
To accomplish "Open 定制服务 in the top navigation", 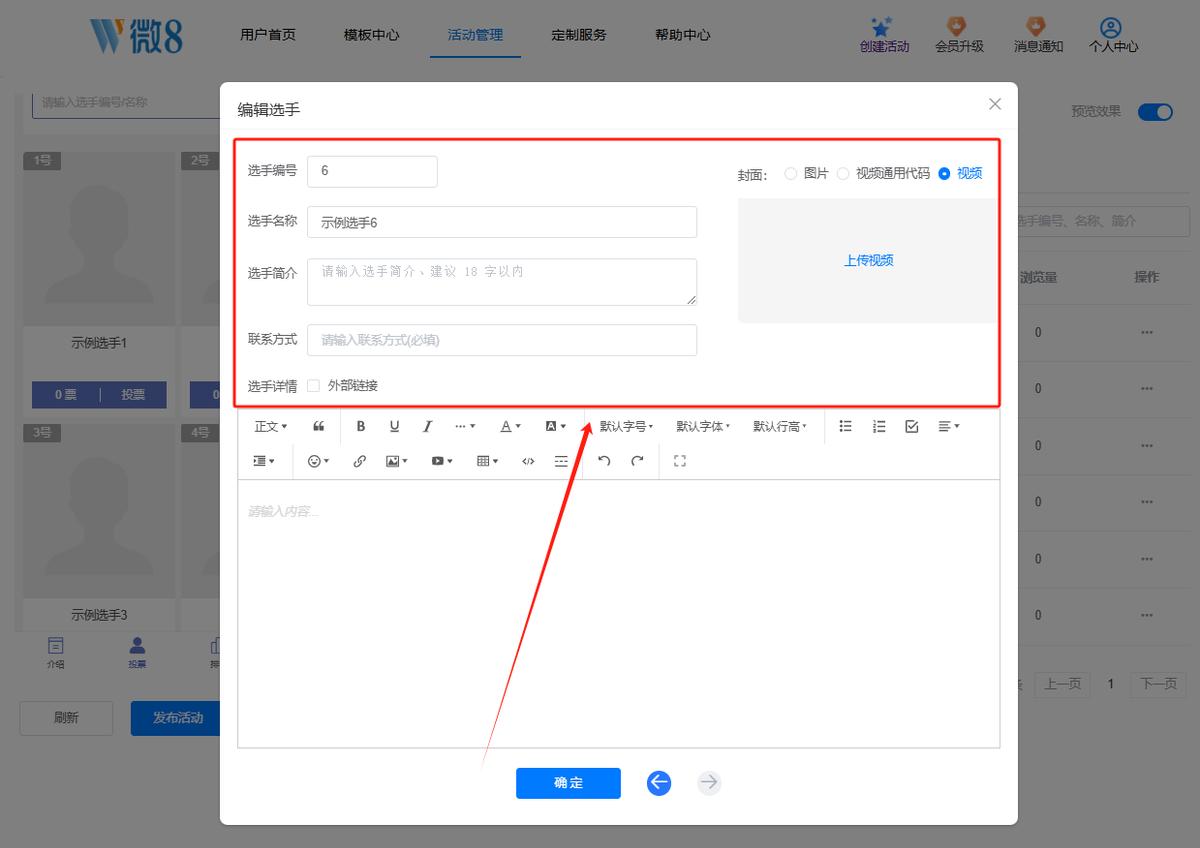I will (579, 34).
